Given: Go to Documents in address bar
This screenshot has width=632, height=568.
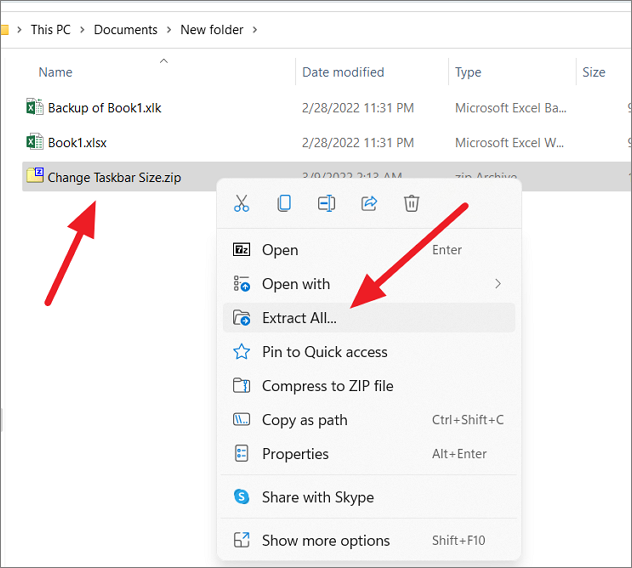Looking at the screenshot, I should tap(125, 30).
